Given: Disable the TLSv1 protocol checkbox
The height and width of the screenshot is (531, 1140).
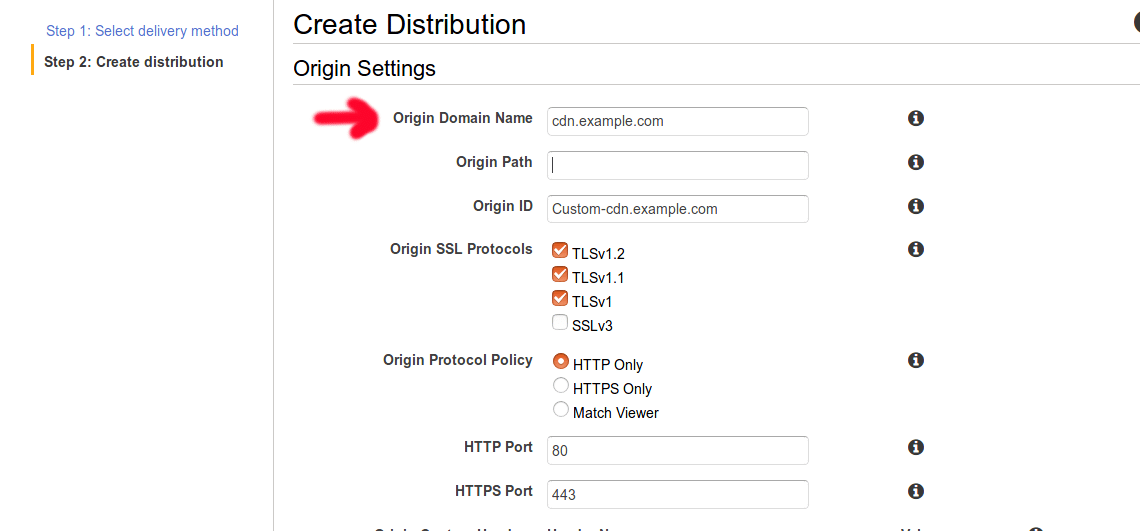Looking at the screenshot, I should pos(560,299).
